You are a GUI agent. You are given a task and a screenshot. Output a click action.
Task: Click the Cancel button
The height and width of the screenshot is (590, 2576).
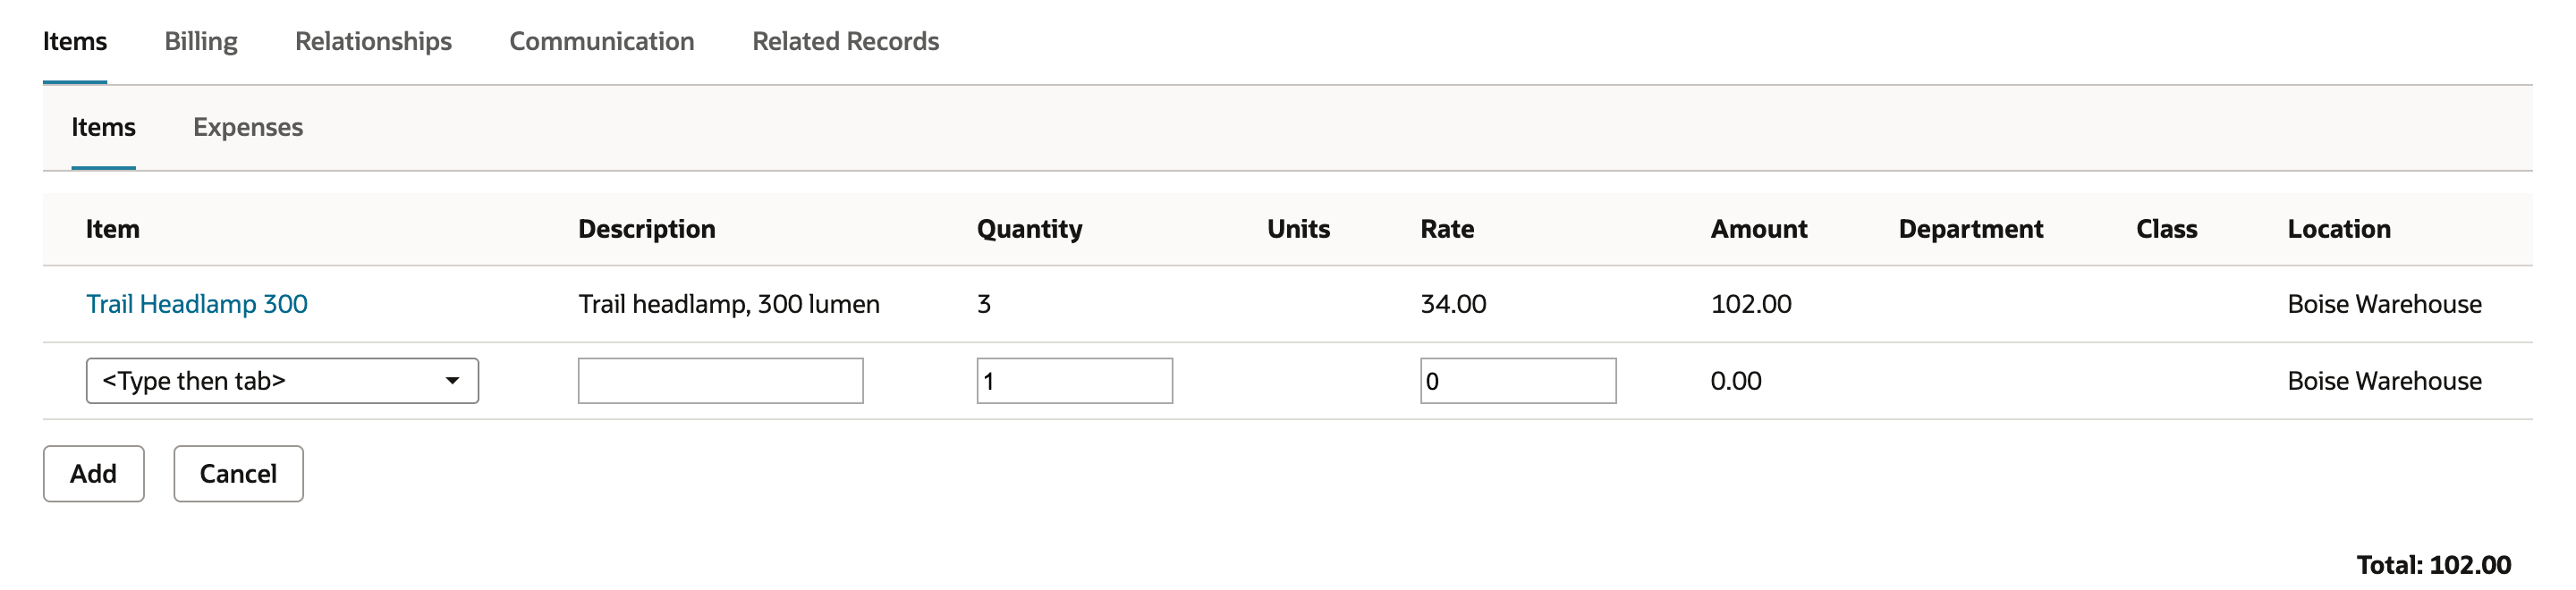(x=238, y=474)
